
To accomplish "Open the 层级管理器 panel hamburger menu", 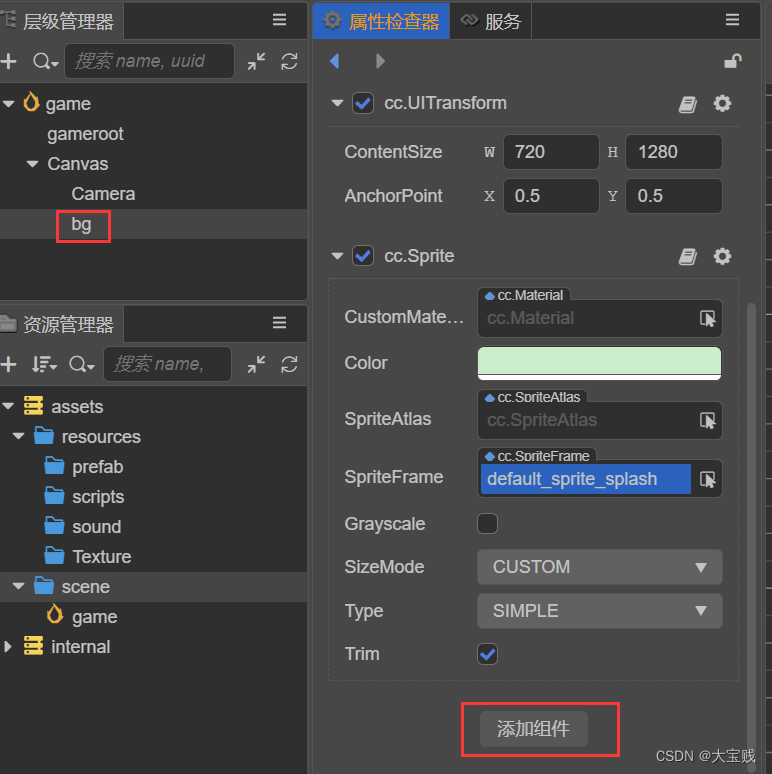I will [280, 20].
